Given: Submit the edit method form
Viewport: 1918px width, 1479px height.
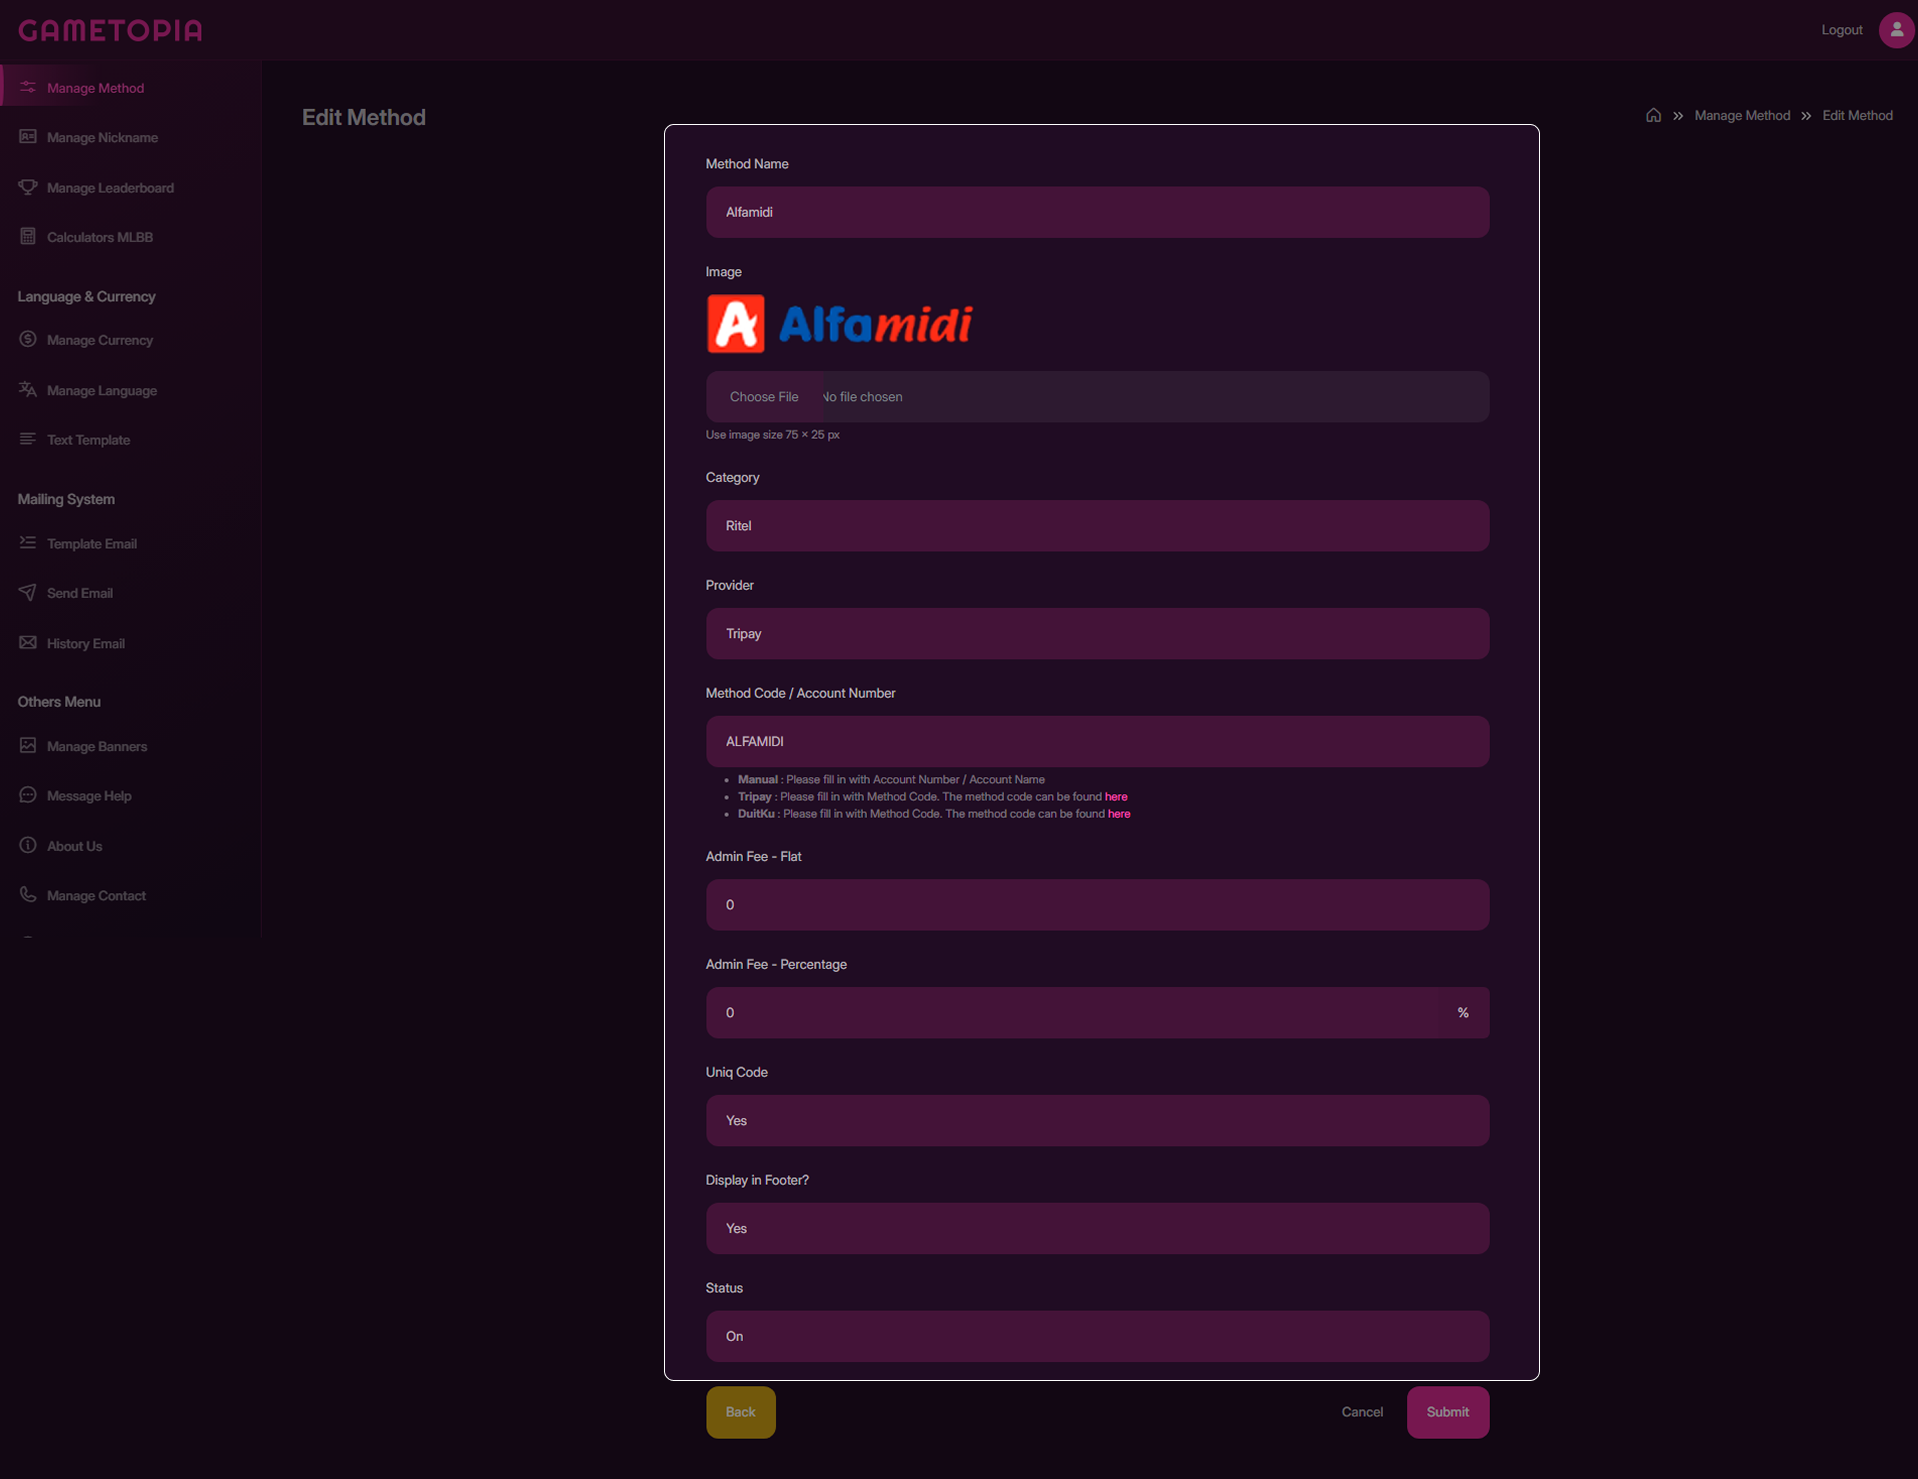Looking at the screenshot, I should (x=1447, y=1412).
